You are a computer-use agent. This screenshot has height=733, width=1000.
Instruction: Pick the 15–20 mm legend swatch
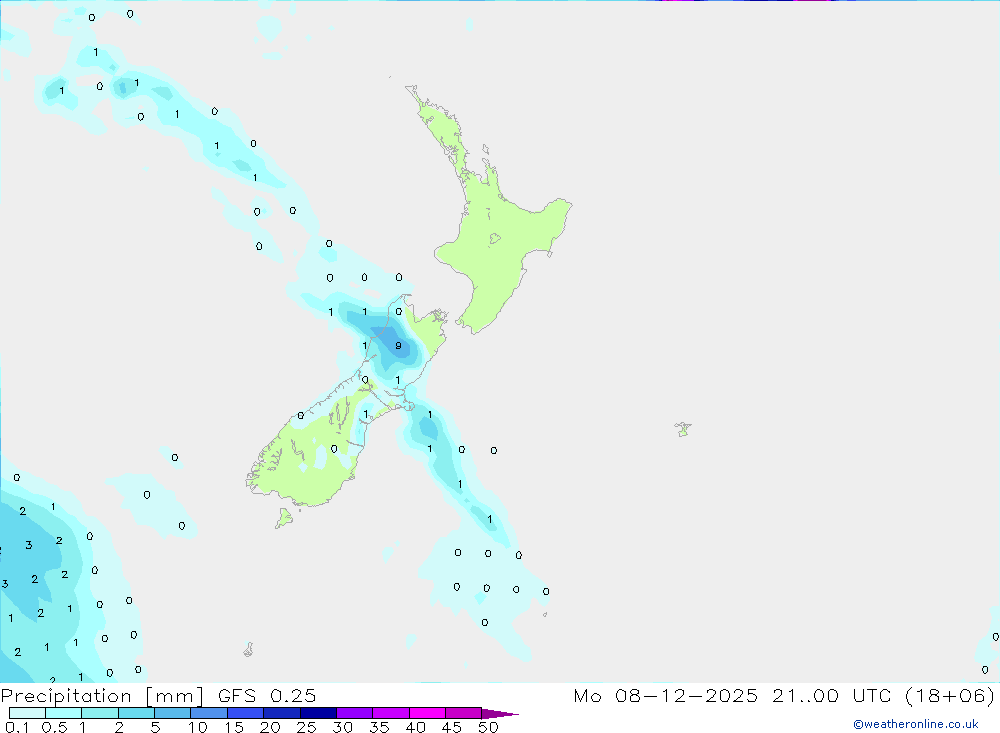pos(246,713)
